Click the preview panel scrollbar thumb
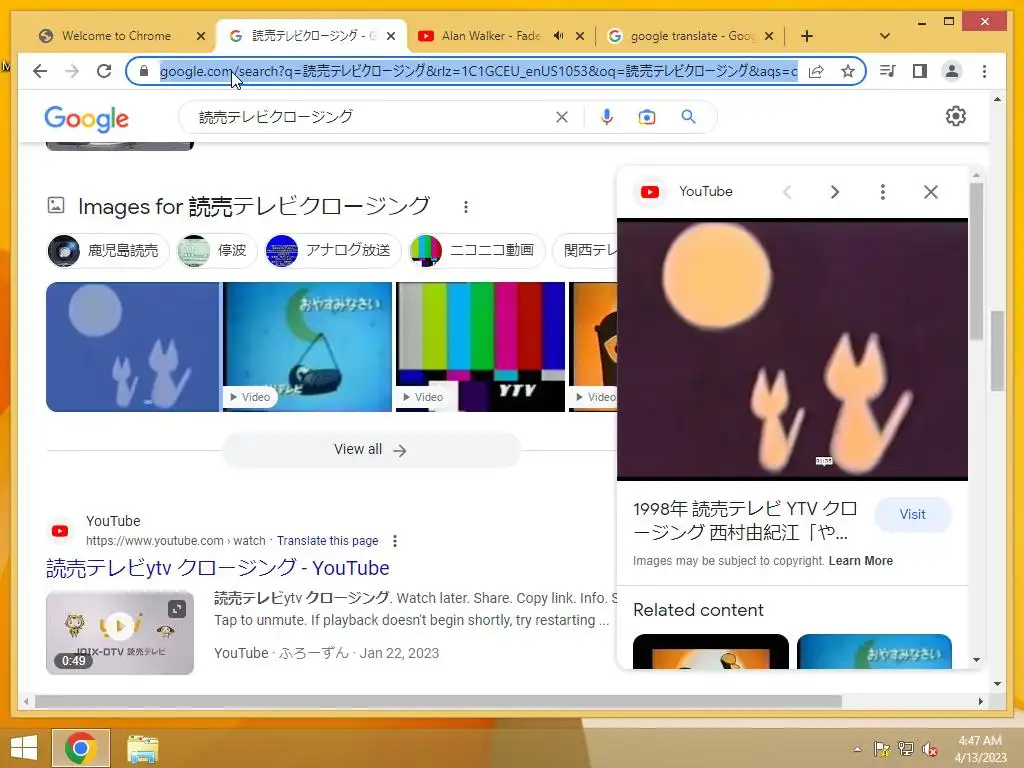Viewport: 1024px width, 768px height. coord(976,261)
